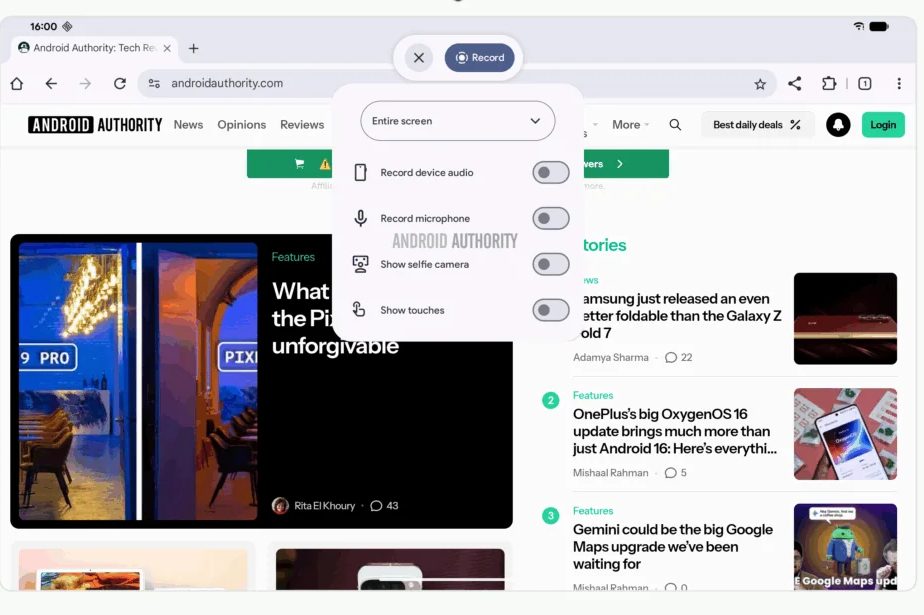The image size is (924, 615).
Task: Enable Show selfie camera toggle
Action: (550, 264)
